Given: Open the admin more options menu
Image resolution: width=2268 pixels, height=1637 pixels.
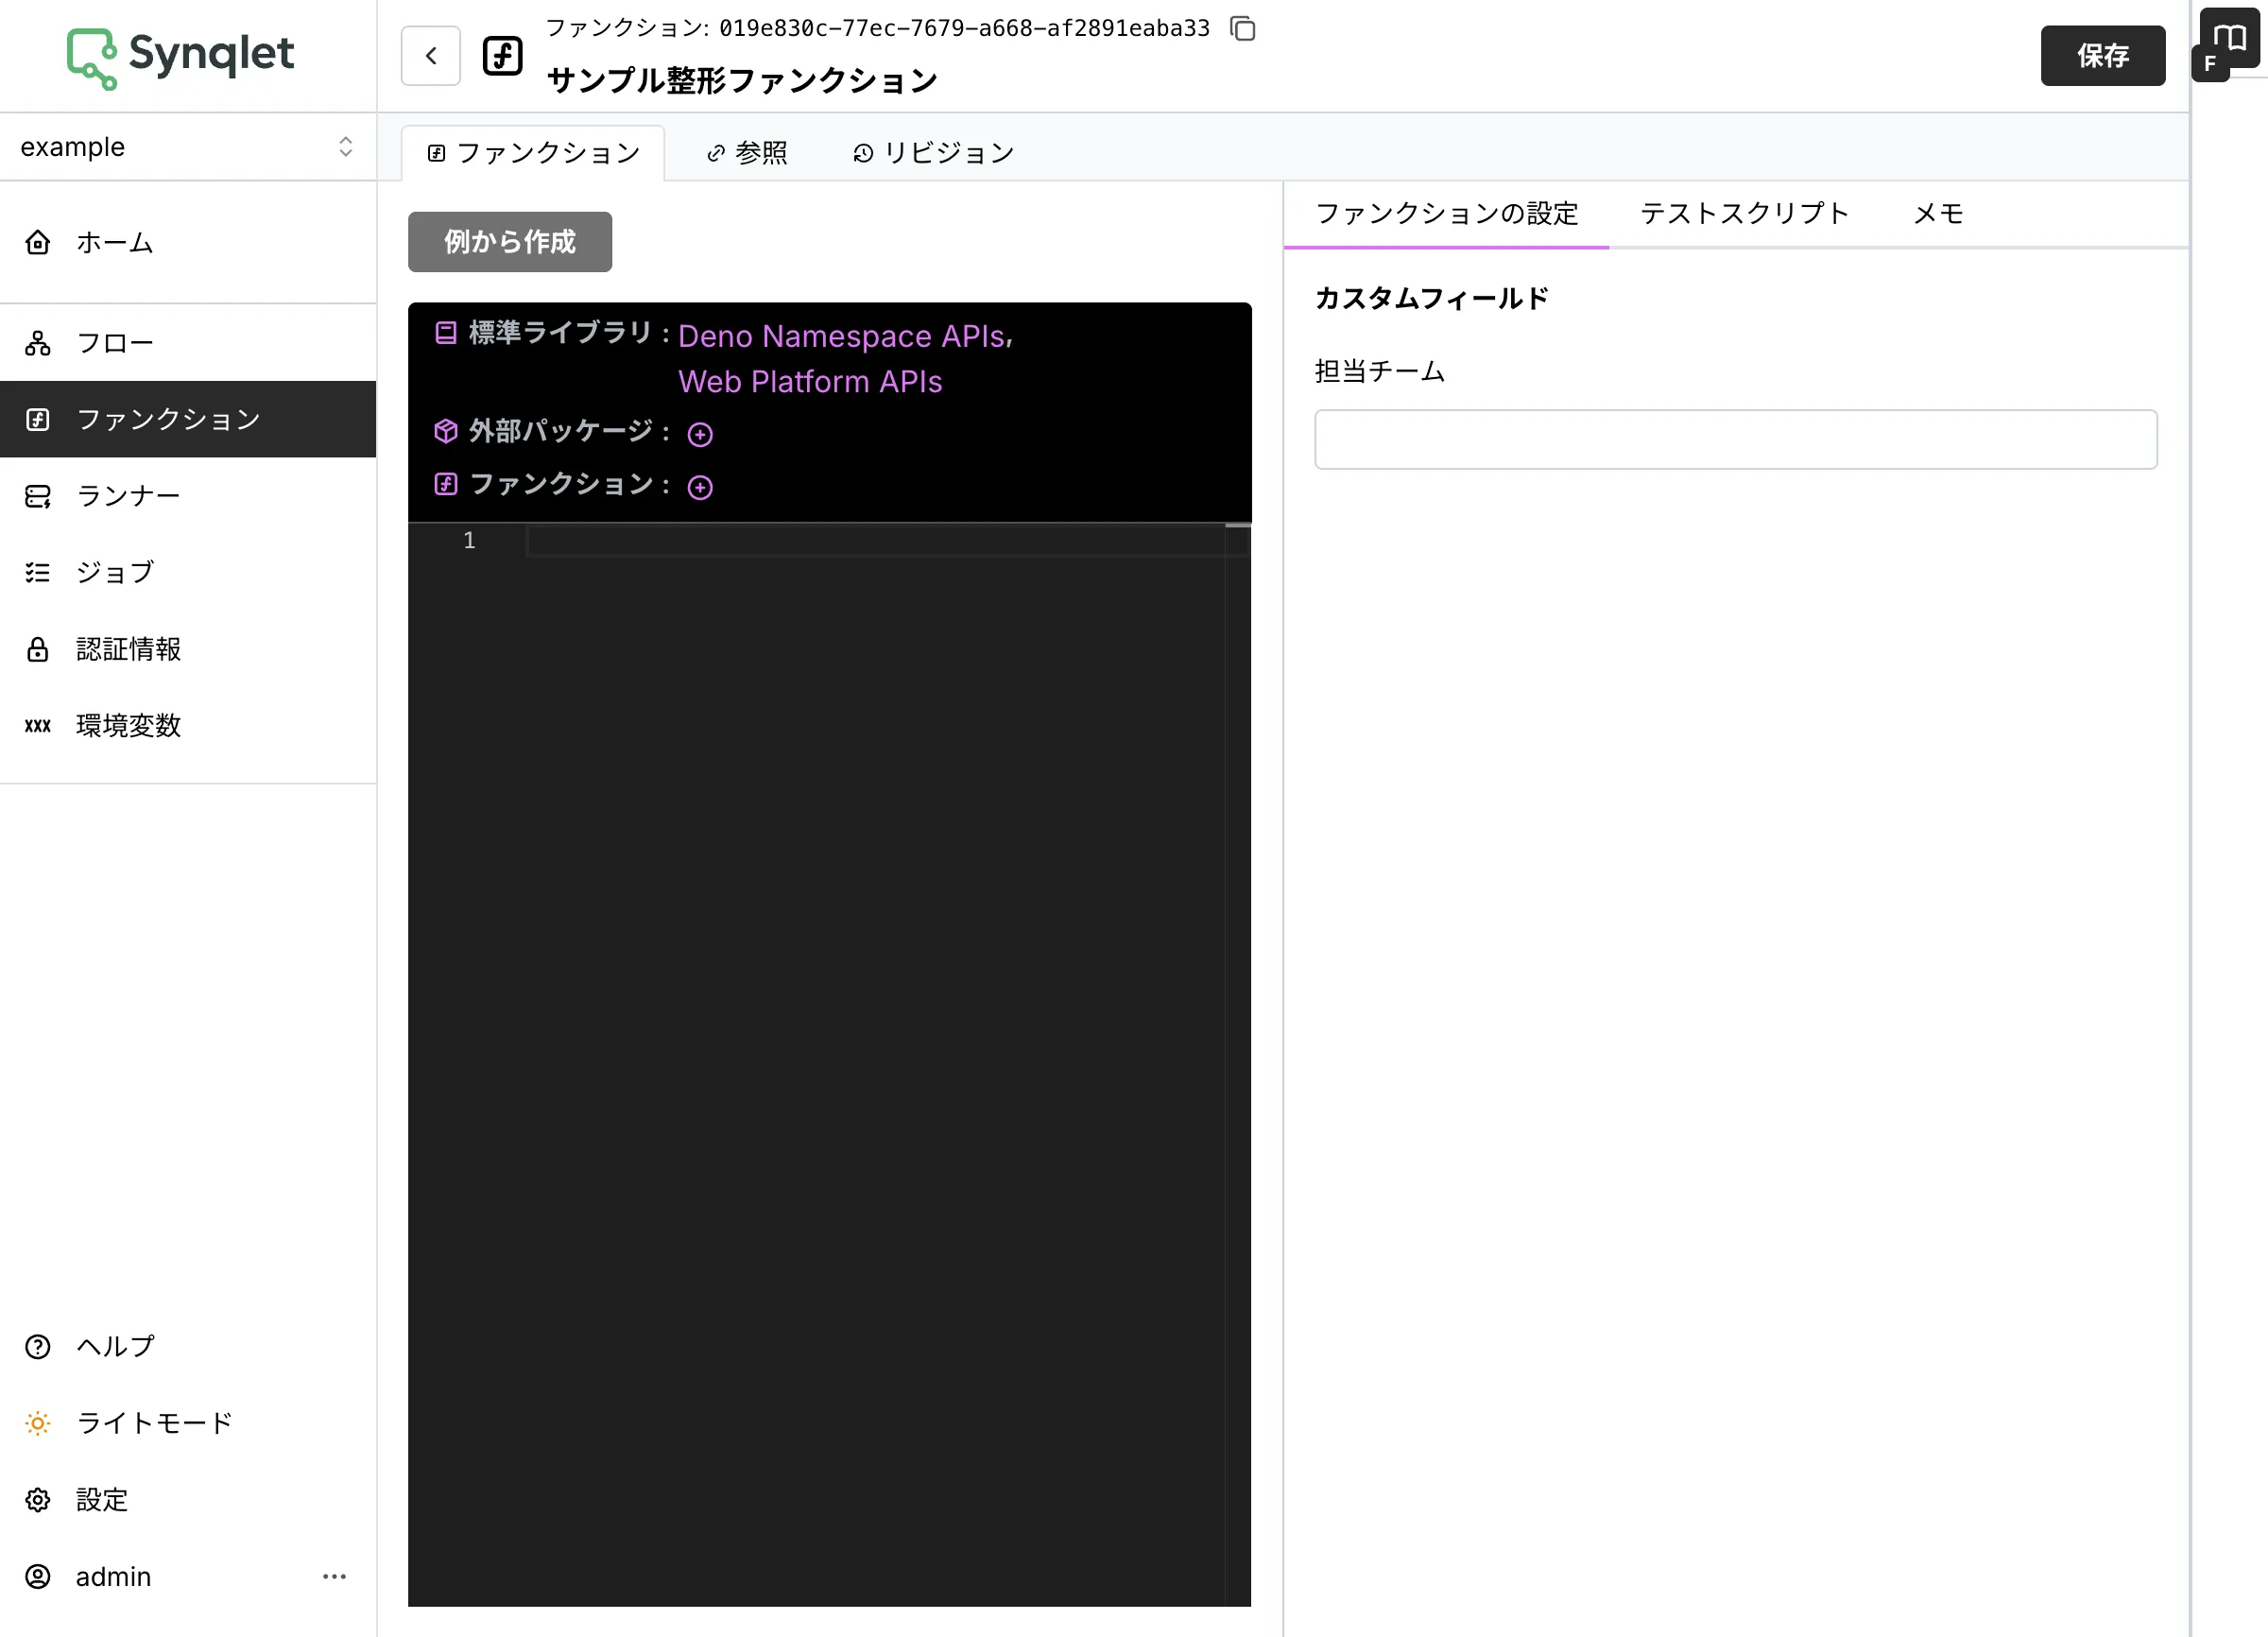Looking at the screenshot, I should (x=334, y=1577).
